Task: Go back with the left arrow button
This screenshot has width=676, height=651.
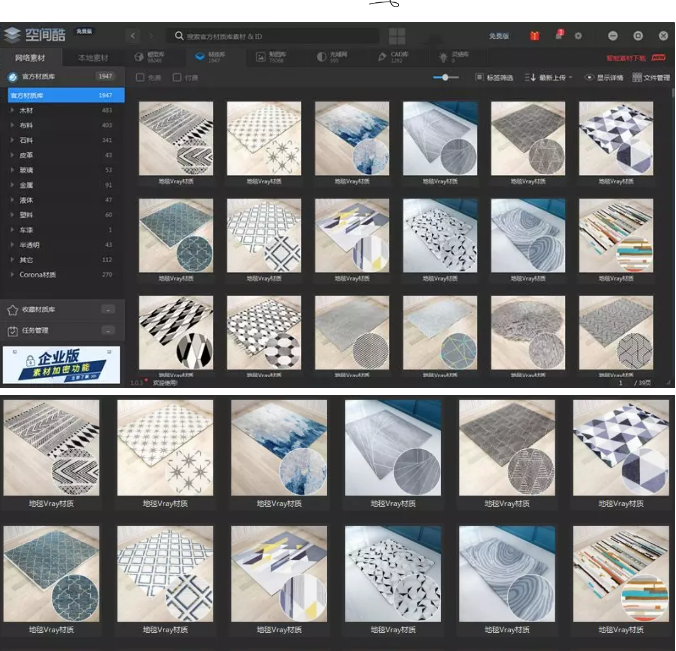Action: pos(133,36)
